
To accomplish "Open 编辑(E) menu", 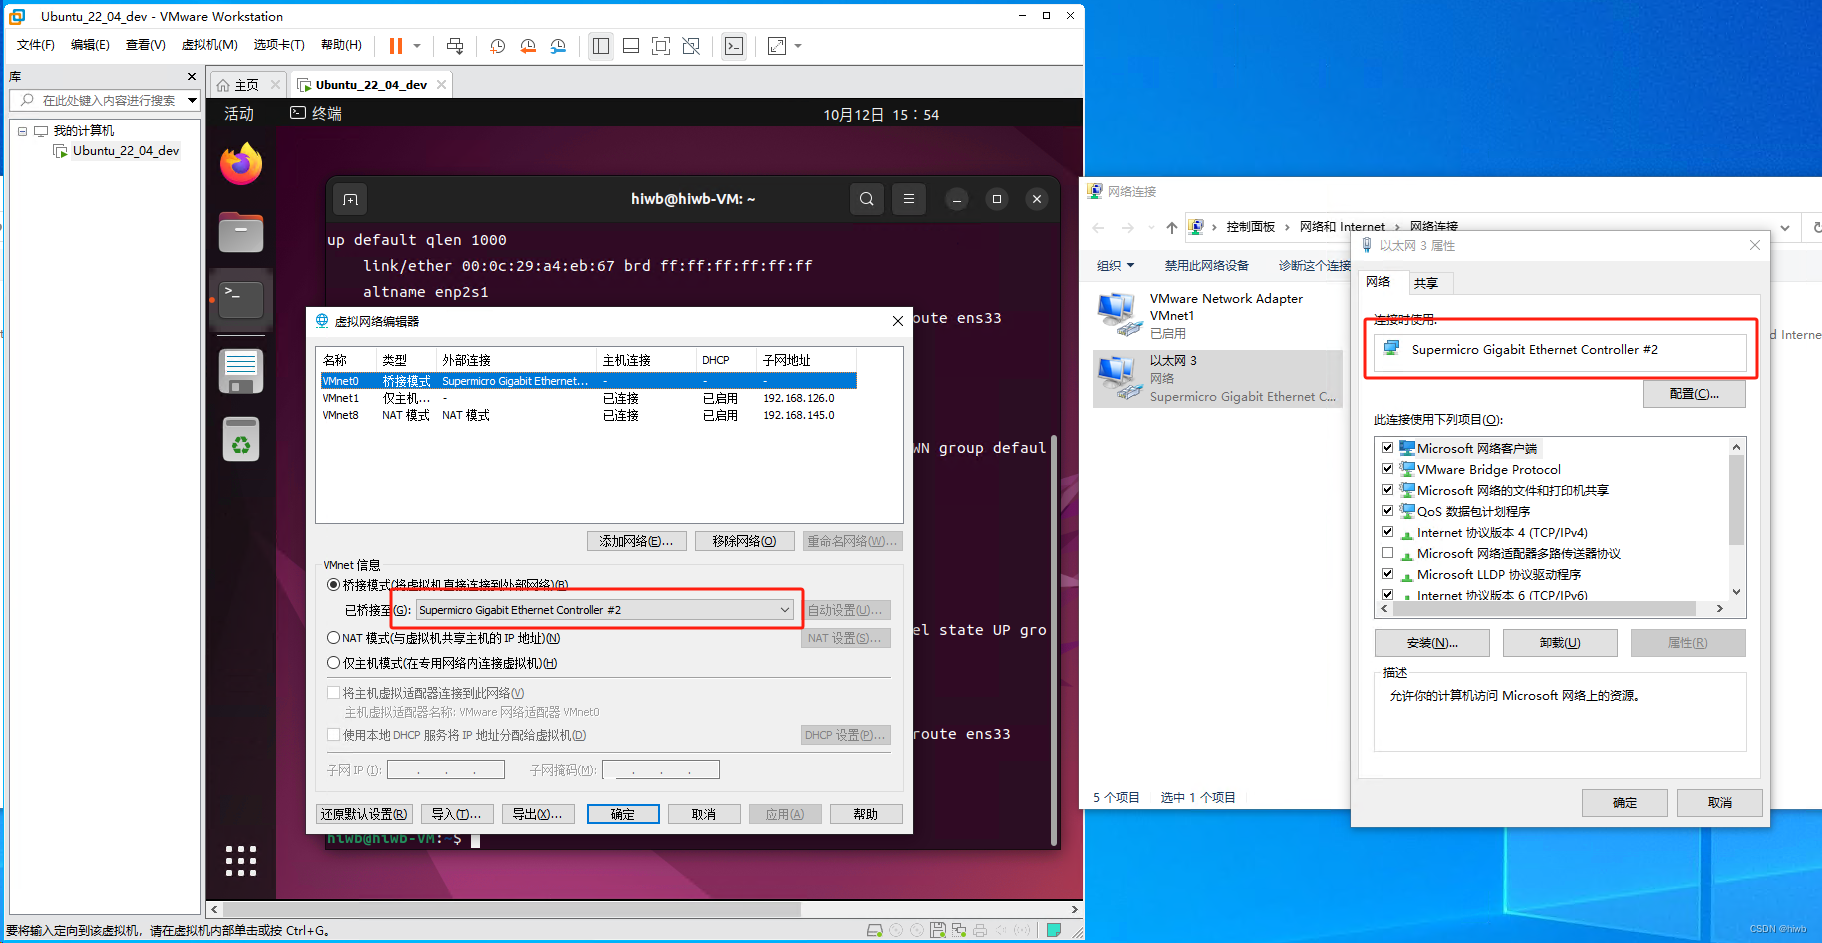I will point(90,45).
